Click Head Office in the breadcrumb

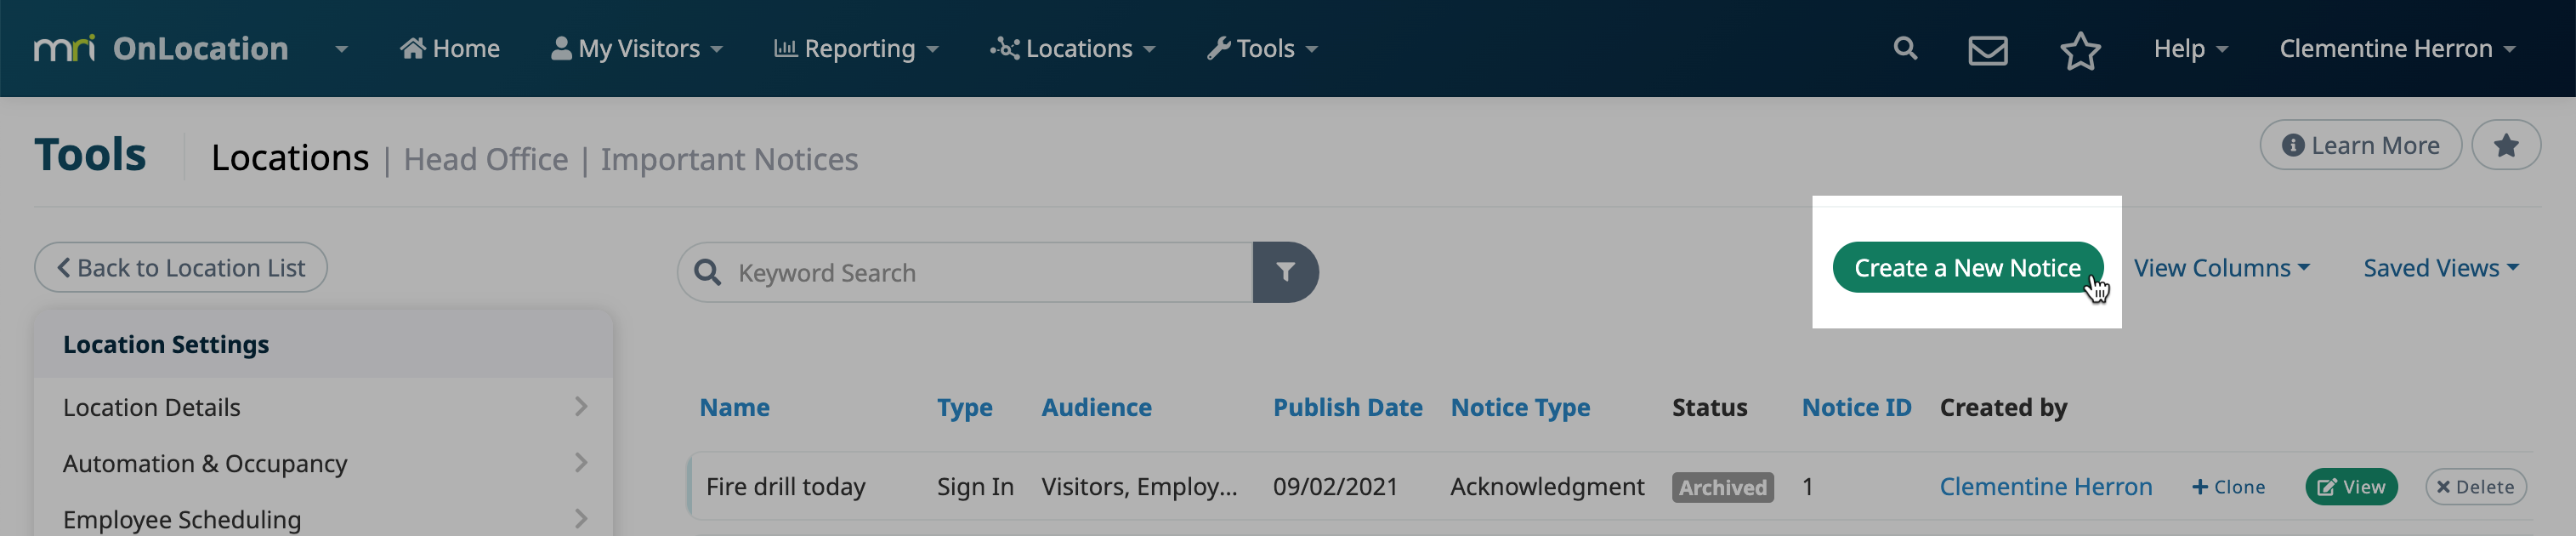485,159
